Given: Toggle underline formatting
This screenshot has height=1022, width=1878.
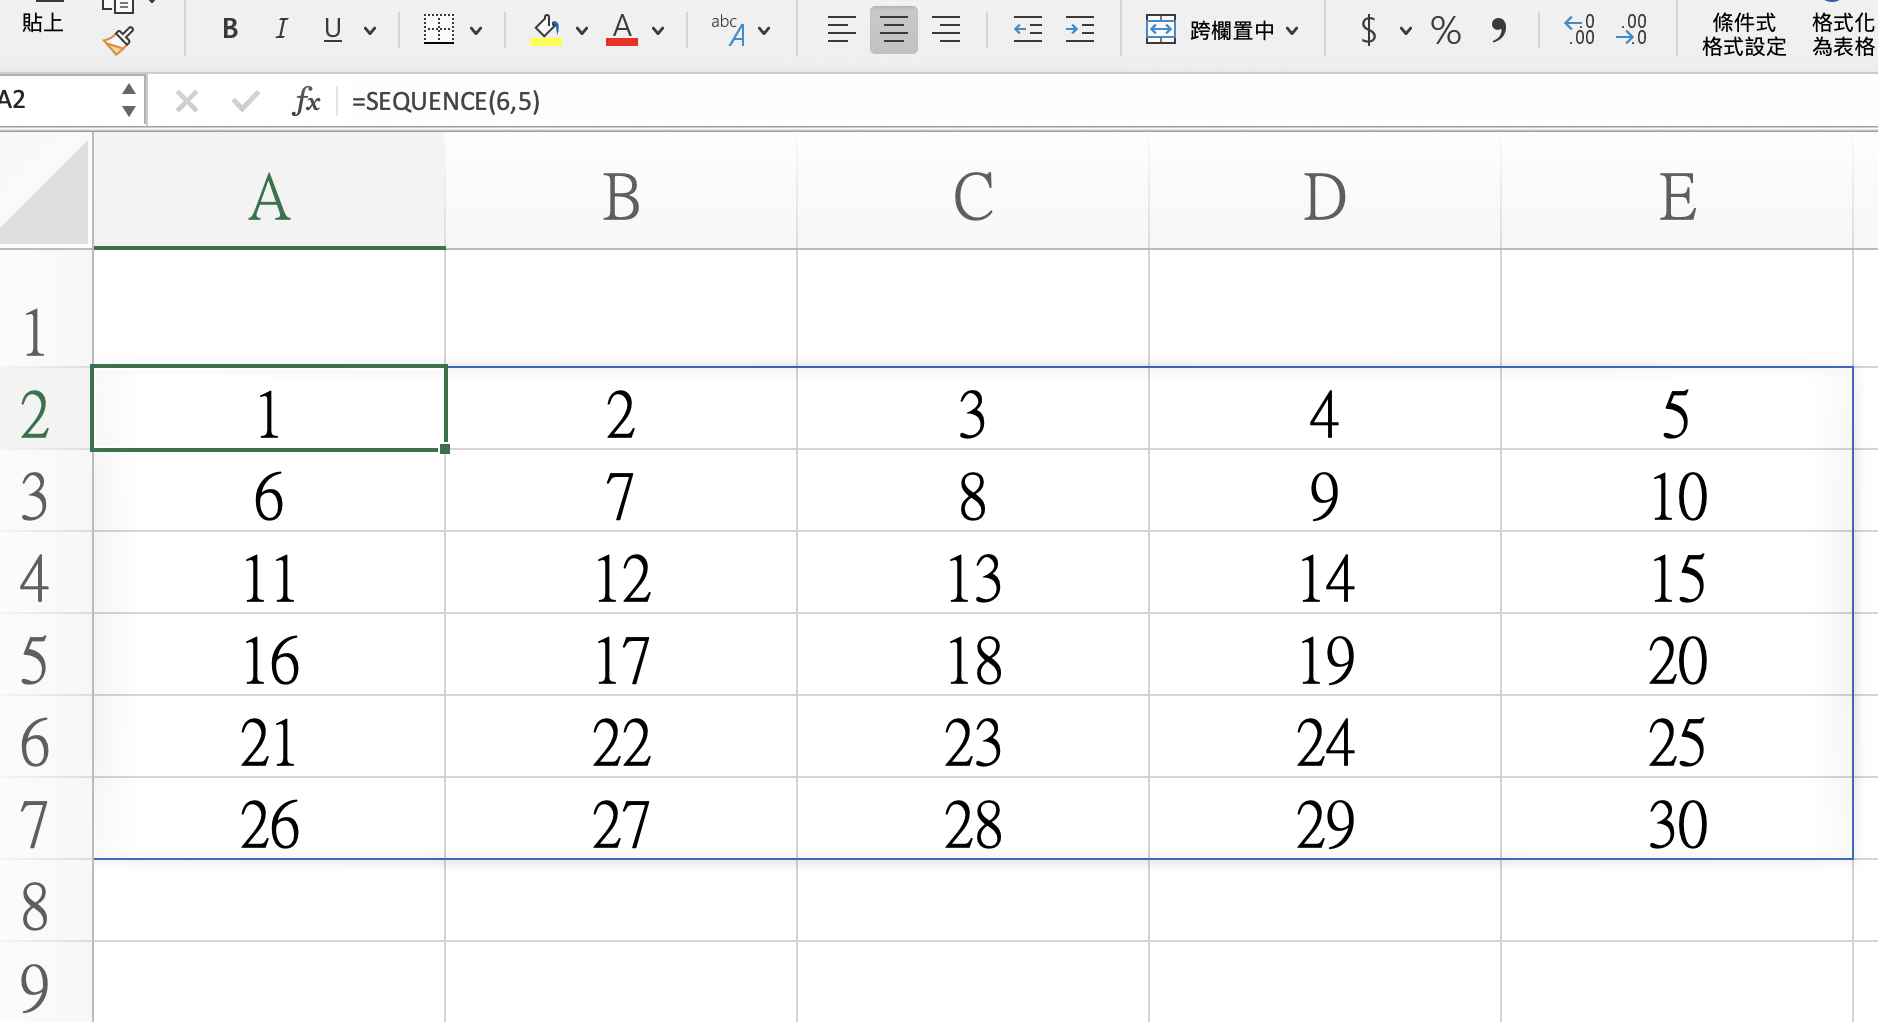Looking at the screenshot, I should 333,30.
